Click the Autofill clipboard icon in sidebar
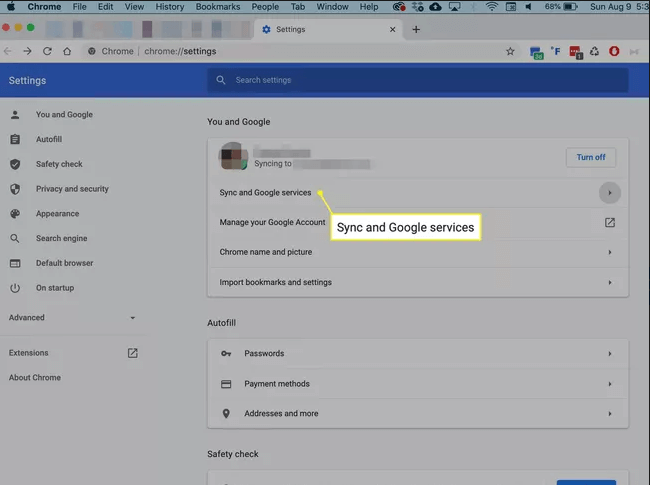Screen dimensions: 650x485 (x=15, y=139)
